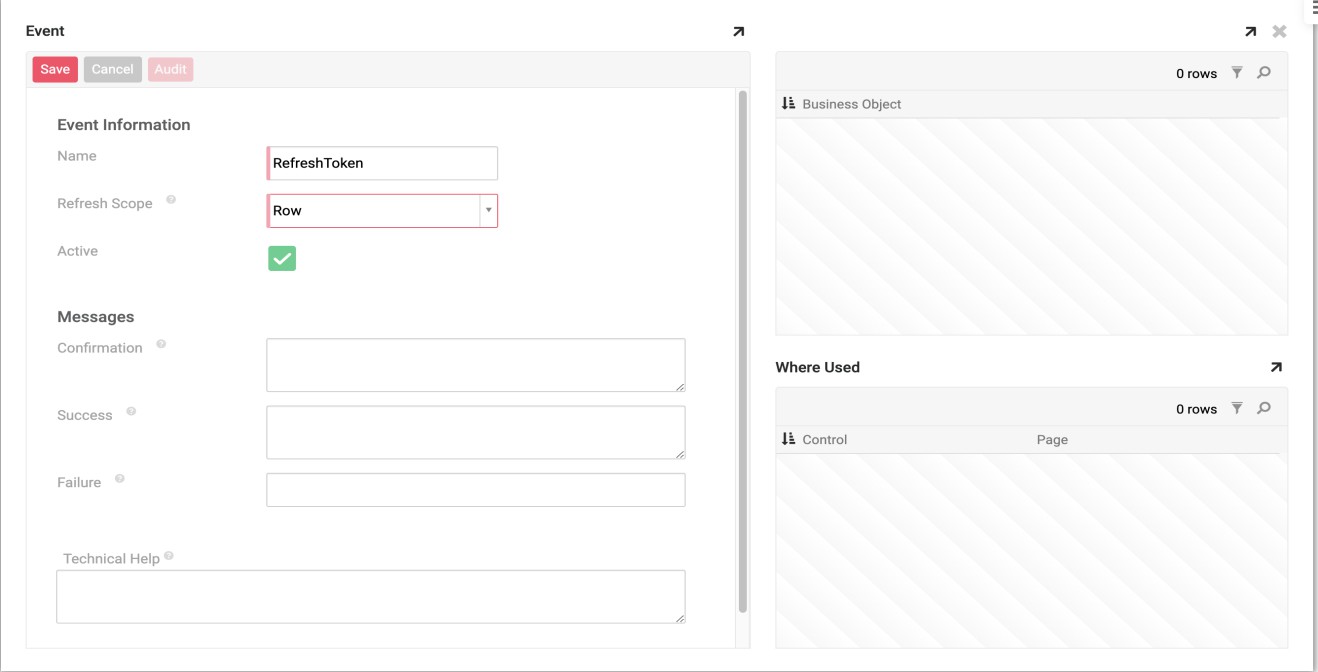Open the filter on the Where Used grid

[1237, 408]
